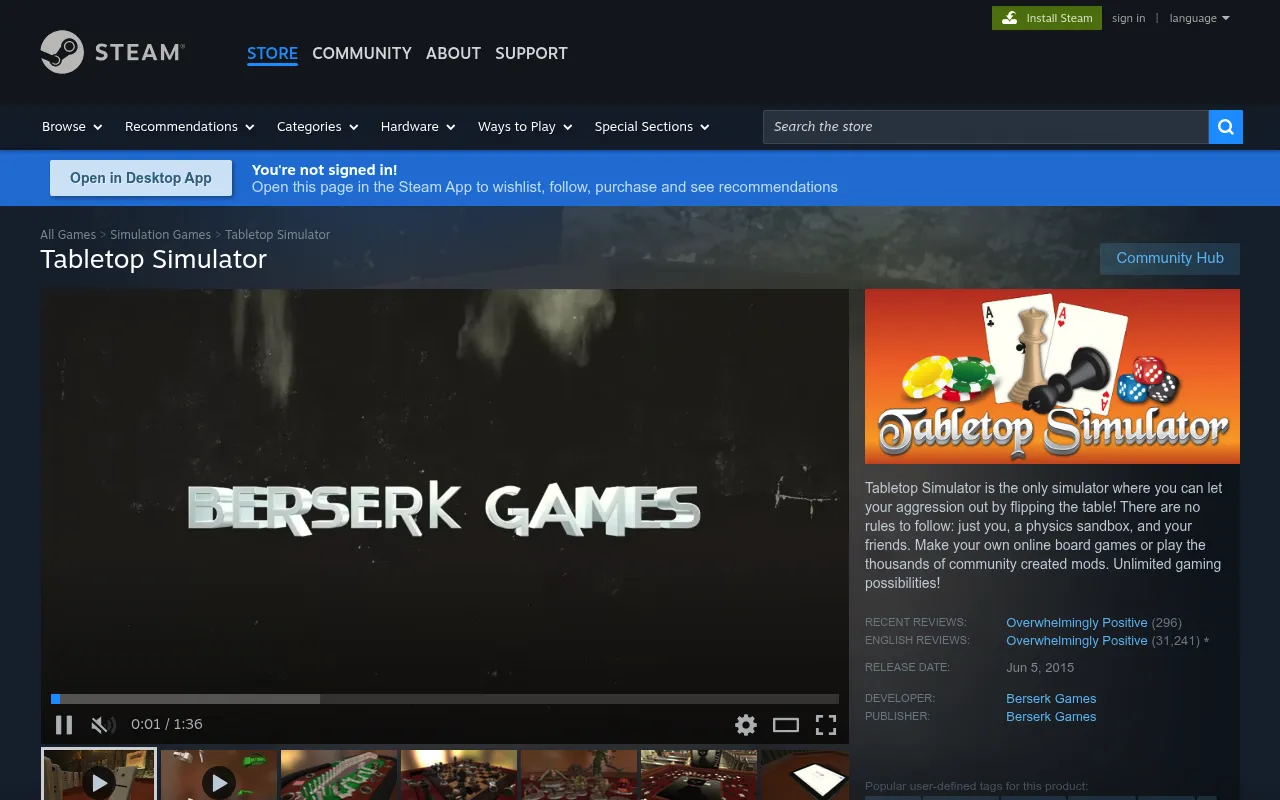Open recent reviews Overwhelmingly Positive link
Image resolution: width=1280 pixels, height=800 pixels.
click(x=1077, y=623)
